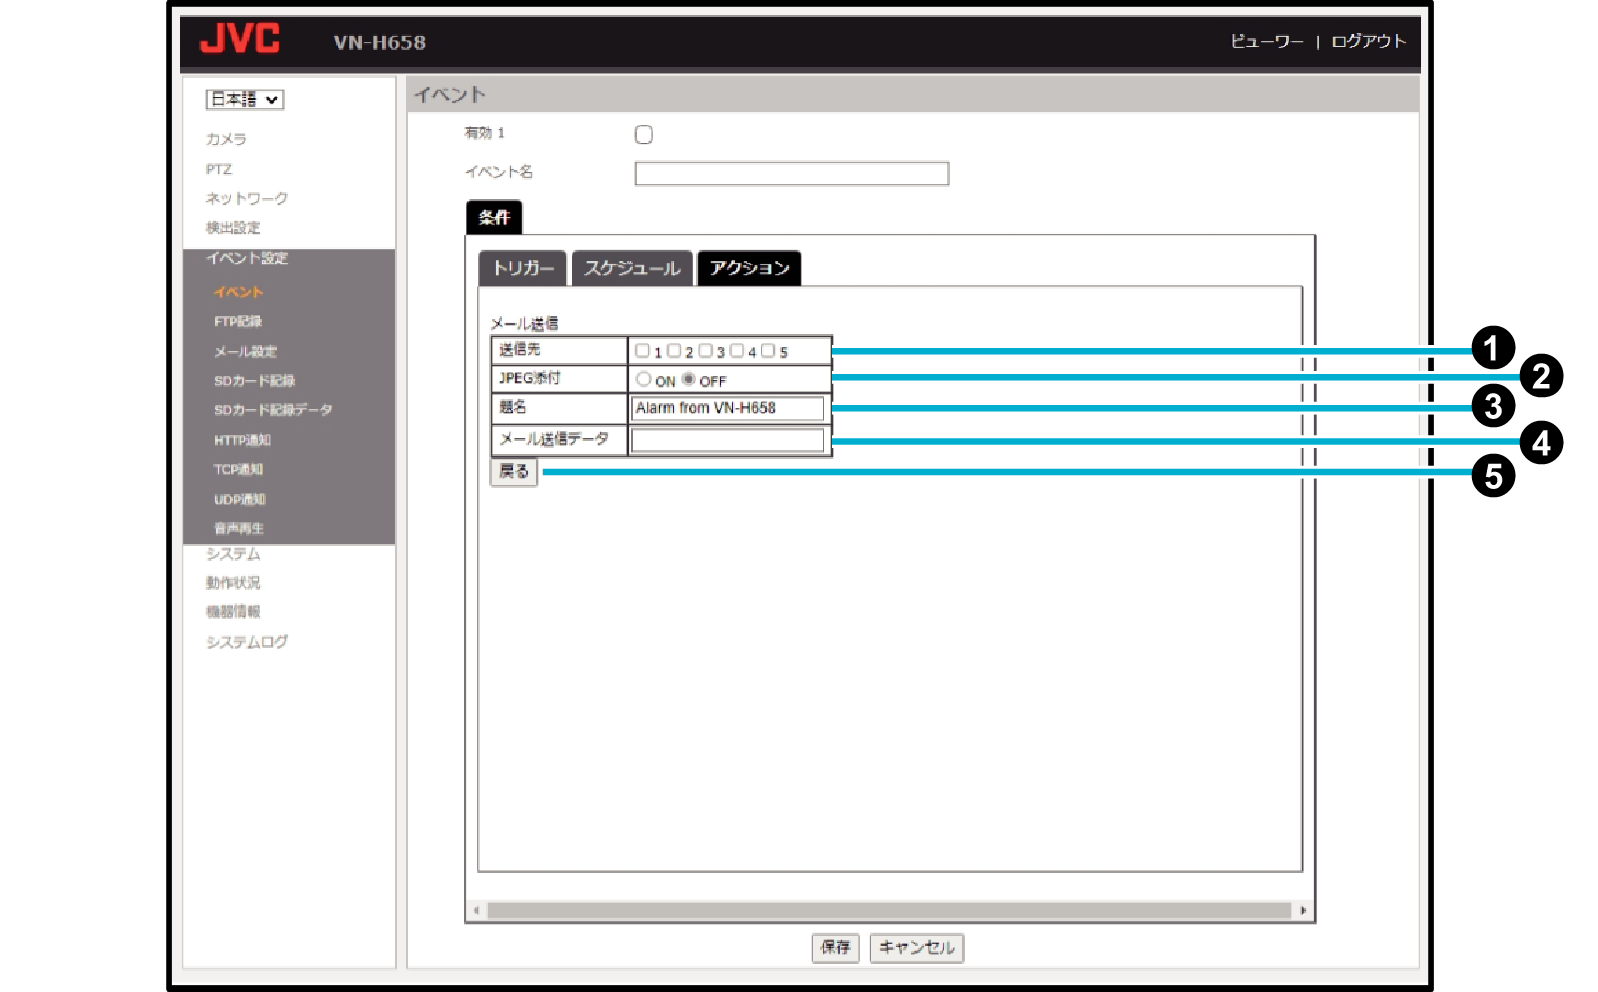Click the メール送信 section label

(525, 324)
